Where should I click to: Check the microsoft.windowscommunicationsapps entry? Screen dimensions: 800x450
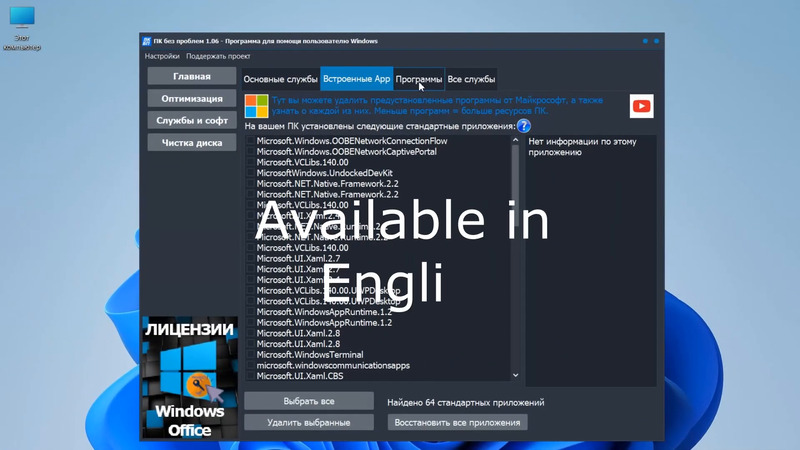coord(250,366)
